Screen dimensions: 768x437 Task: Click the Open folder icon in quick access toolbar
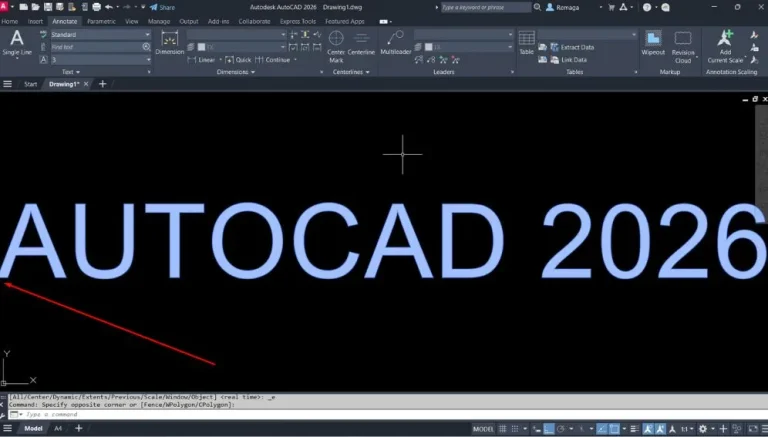pyautogui.click(x=36, y=7)
